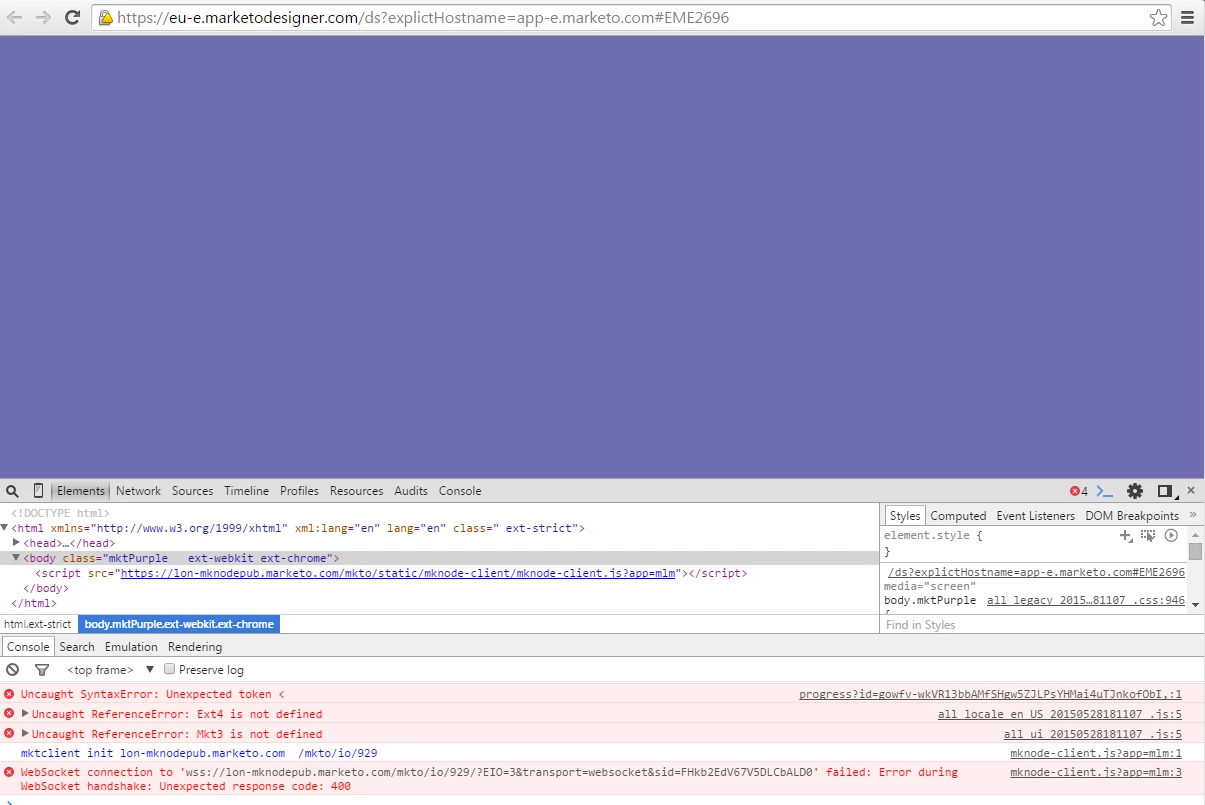Open the Rendering drawer tab

click(x=195, y=647)
